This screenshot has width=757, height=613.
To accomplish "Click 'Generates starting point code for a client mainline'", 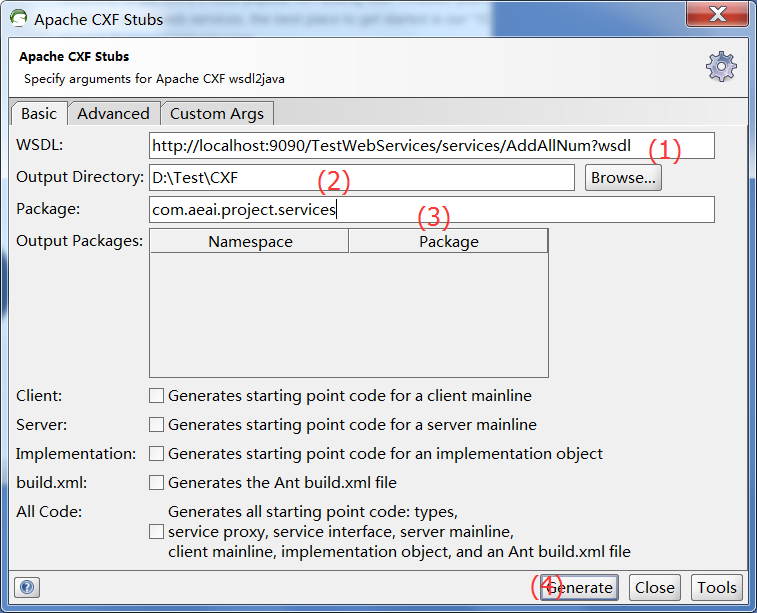I will (350, 396).
